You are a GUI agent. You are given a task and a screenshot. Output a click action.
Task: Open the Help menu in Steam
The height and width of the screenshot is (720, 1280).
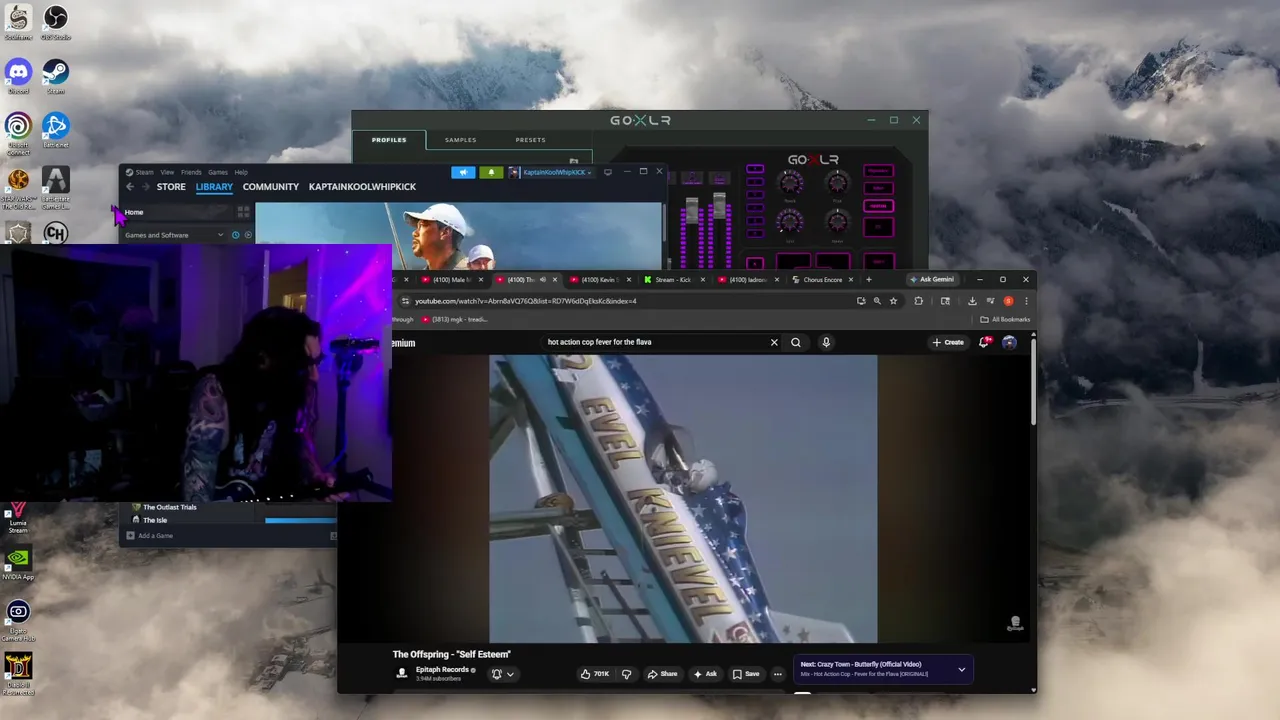pos(241,172)
